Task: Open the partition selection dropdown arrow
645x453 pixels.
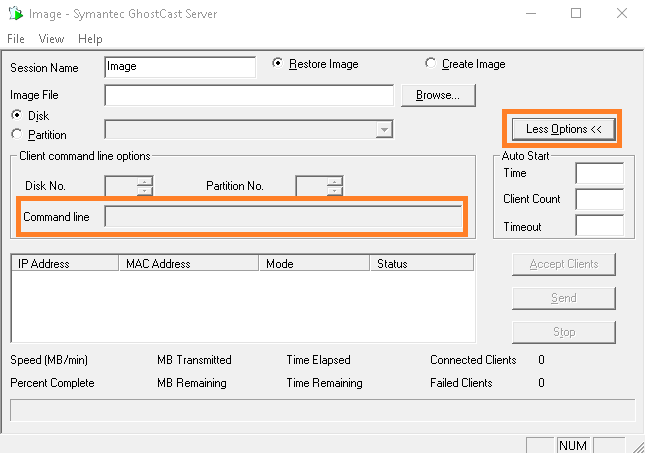Action: pos(384,130)
